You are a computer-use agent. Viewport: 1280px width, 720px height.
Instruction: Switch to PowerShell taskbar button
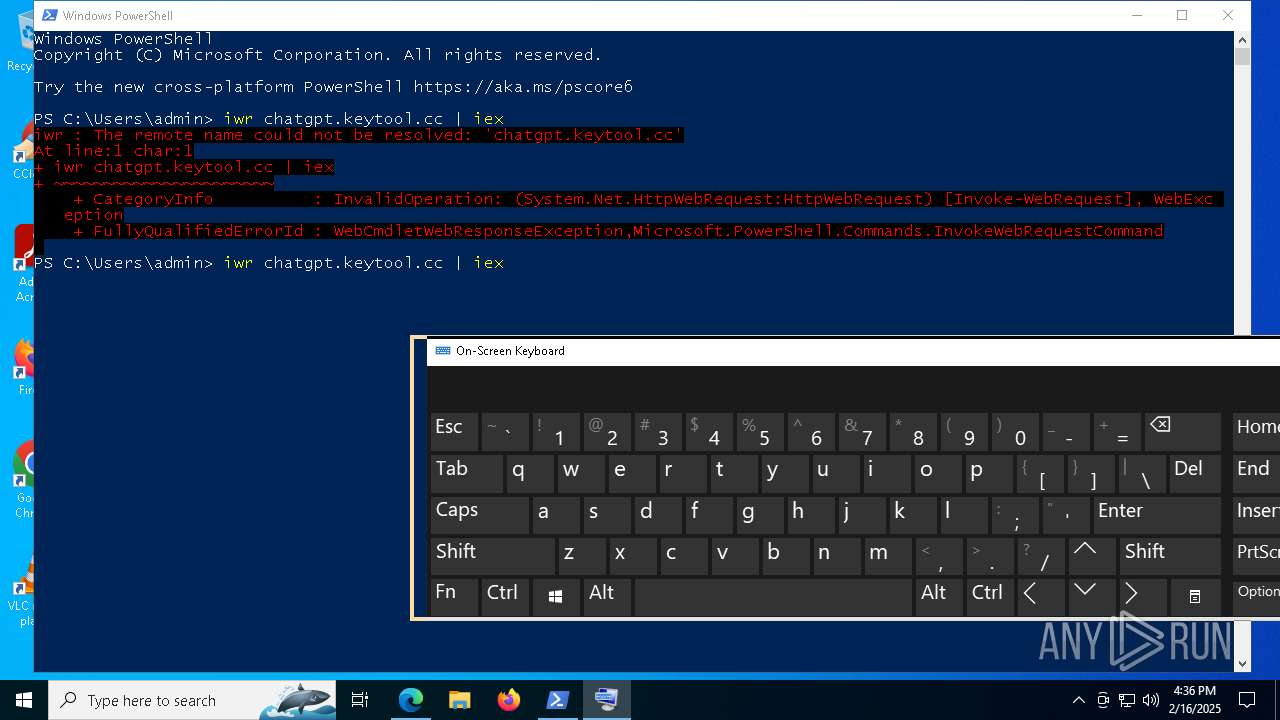pyautogui.click(x=558, y=700)
